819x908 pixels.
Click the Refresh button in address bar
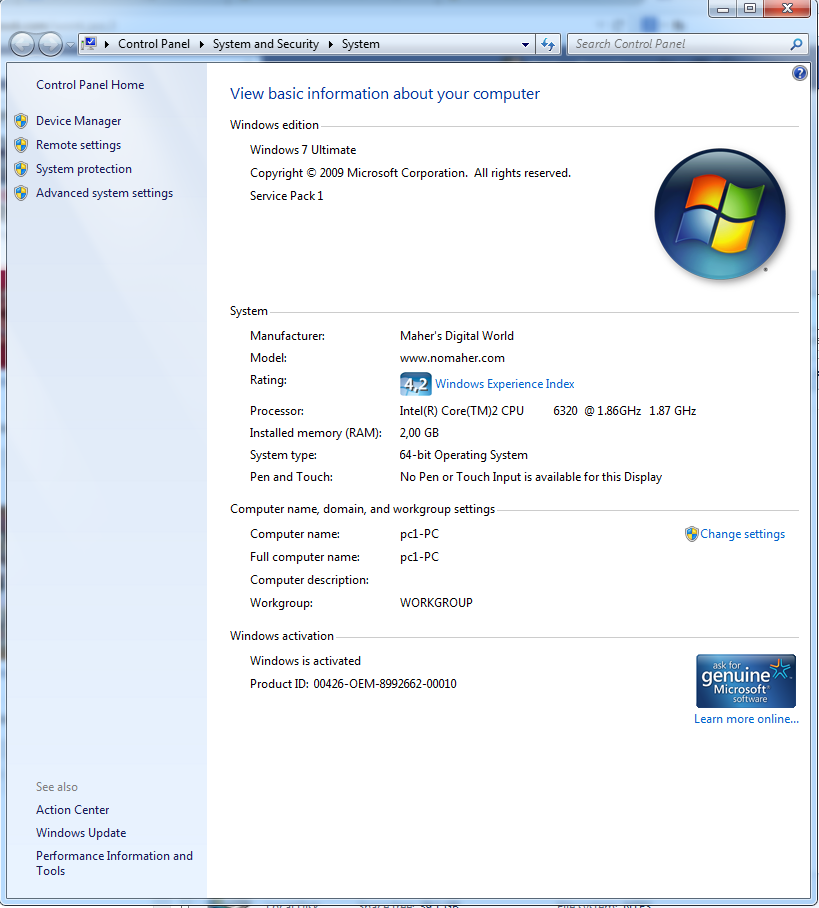(547, 44)
